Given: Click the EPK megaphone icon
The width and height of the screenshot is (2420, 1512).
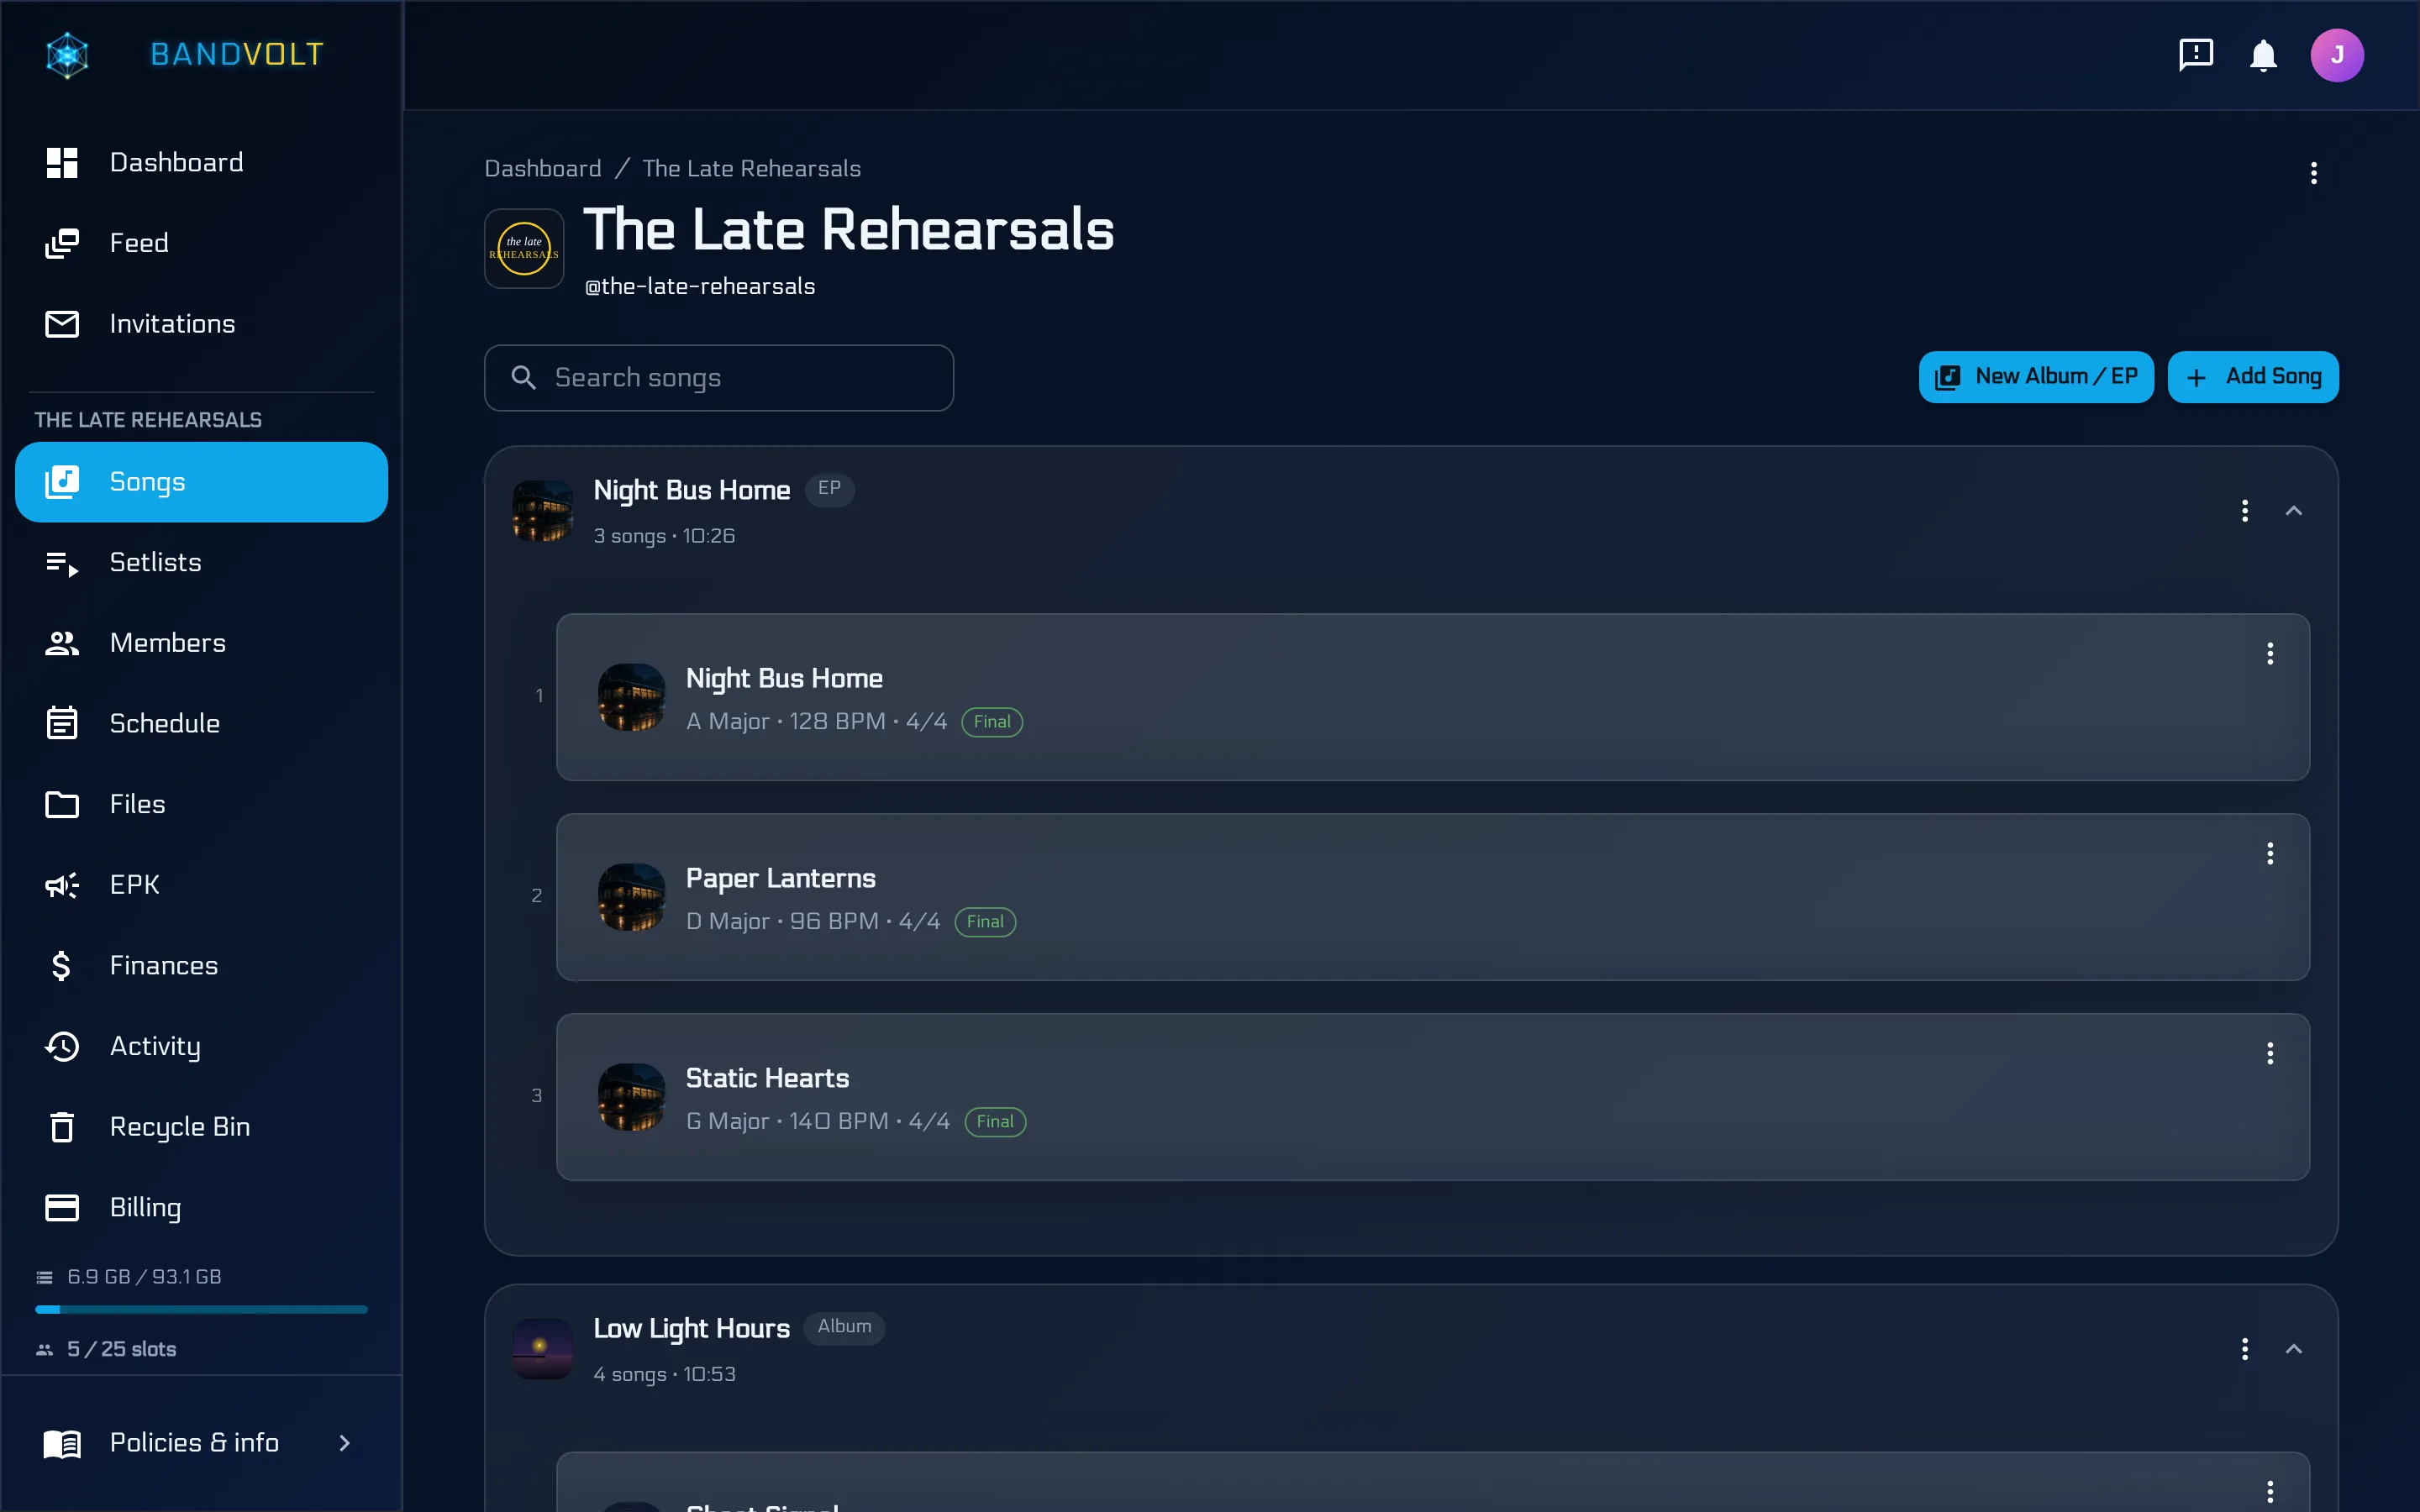Looking at the screenshot, I should pyautogui.click(x=62, y=885).
